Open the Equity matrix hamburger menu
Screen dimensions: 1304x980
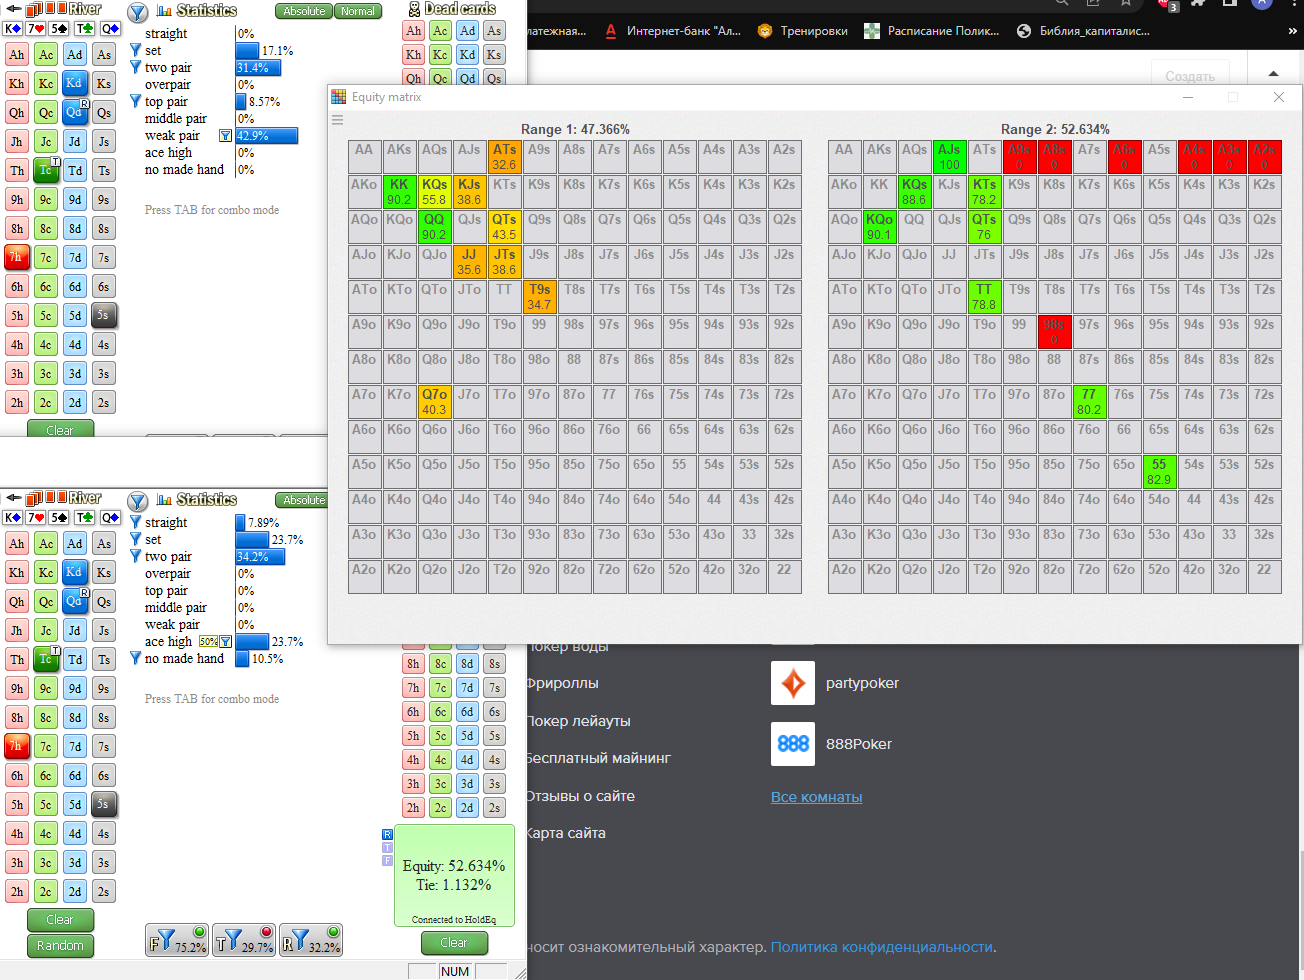click(337, 120)
